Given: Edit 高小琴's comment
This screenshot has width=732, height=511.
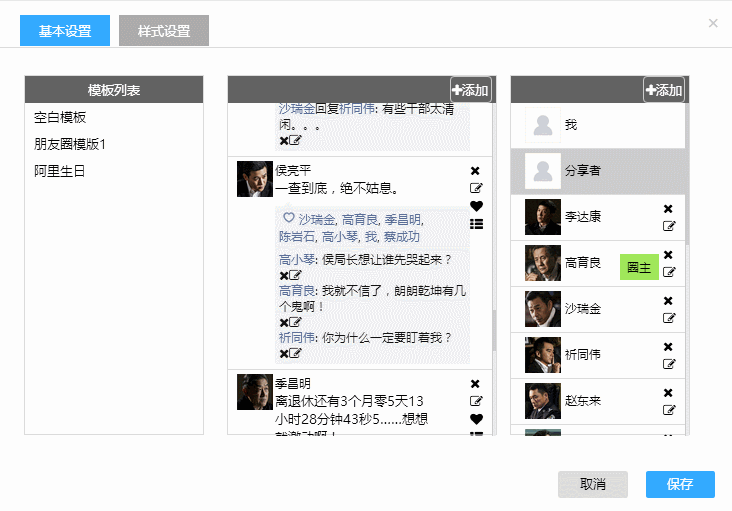Looking at the screenshot, I should 295,275.
